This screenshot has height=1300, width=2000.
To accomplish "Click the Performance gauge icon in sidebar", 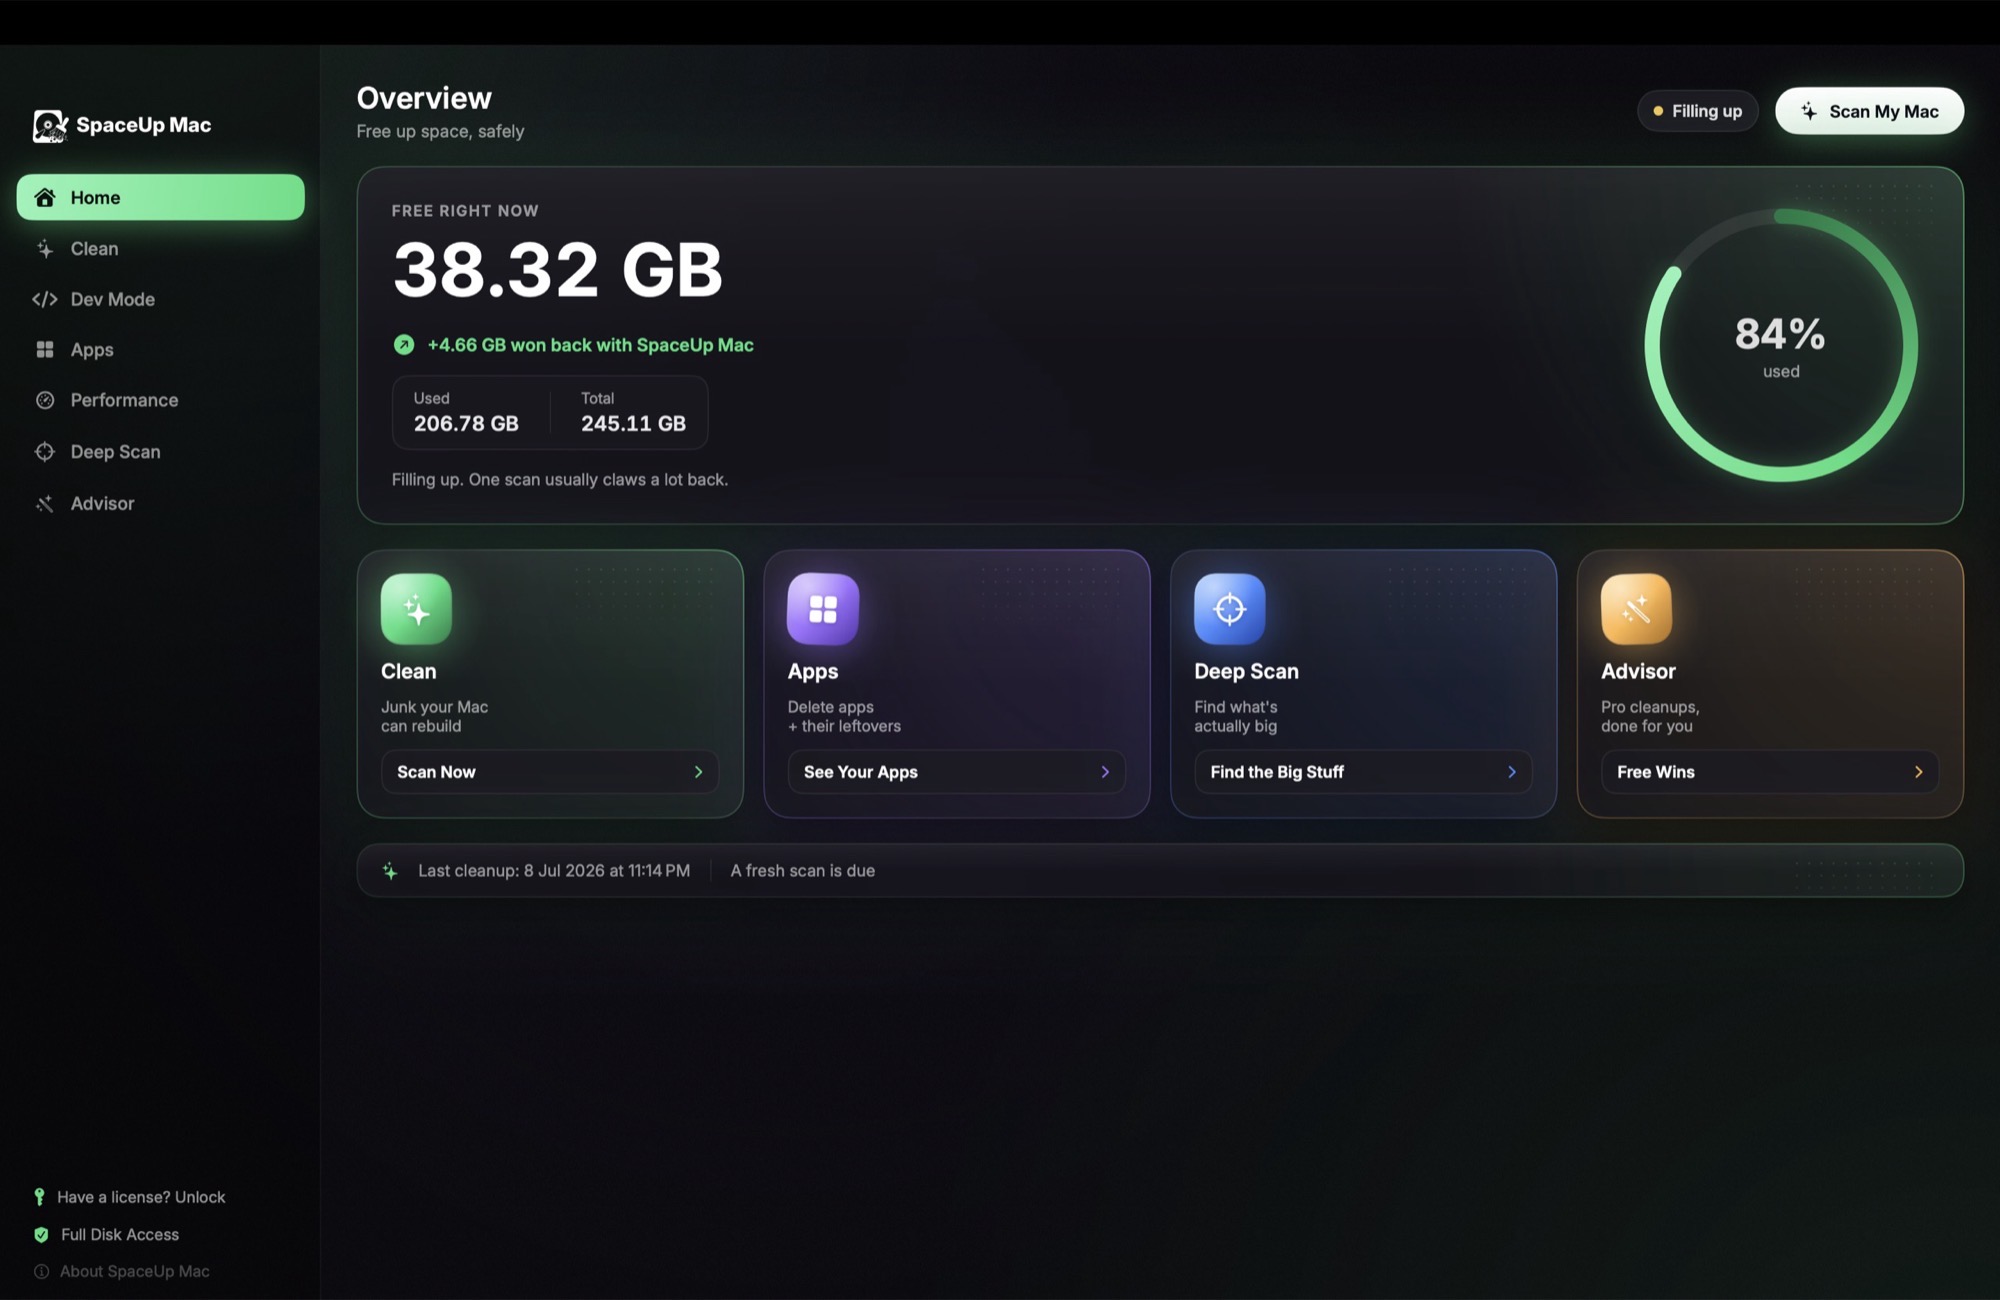I will (x=45, y=401).
